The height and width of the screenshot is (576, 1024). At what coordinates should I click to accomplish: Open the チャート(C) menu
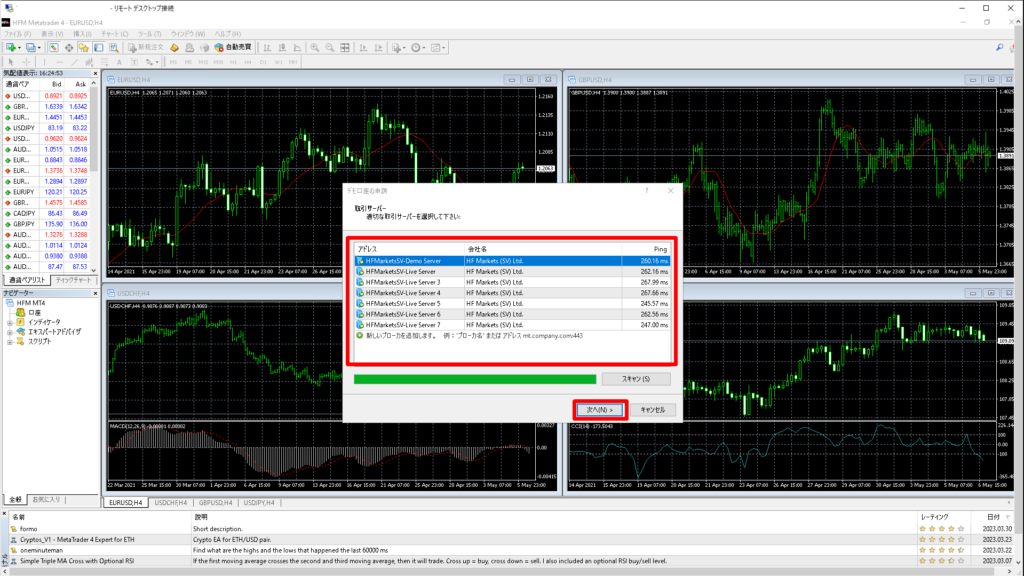coord(115,34)
